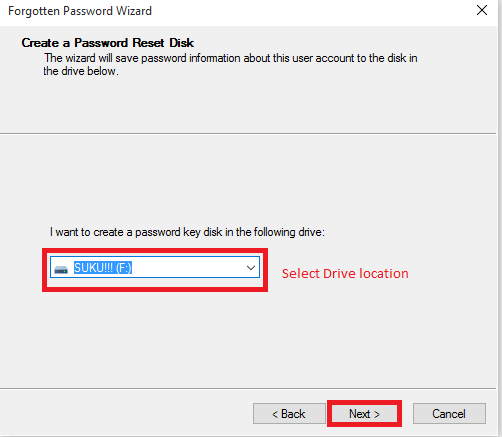Click the Forgotten Password Wizard title bar
Image resolution: width=502 pixels, height=437 pixels.
[233, 11]
